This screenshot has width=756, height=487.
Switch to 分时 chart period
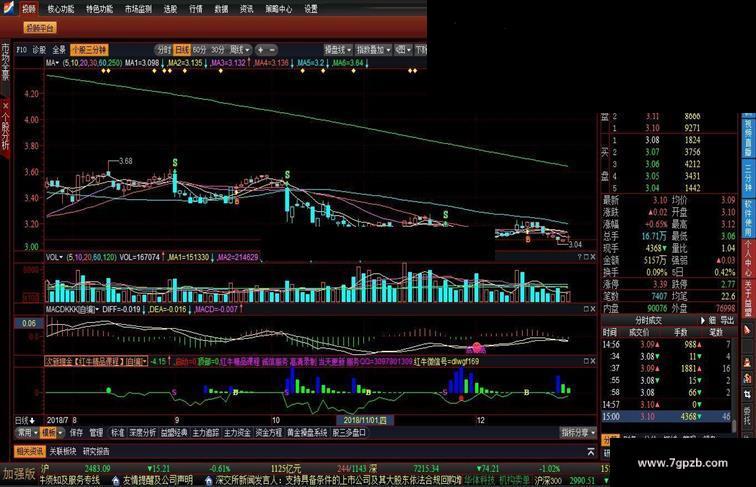(163, 50)
